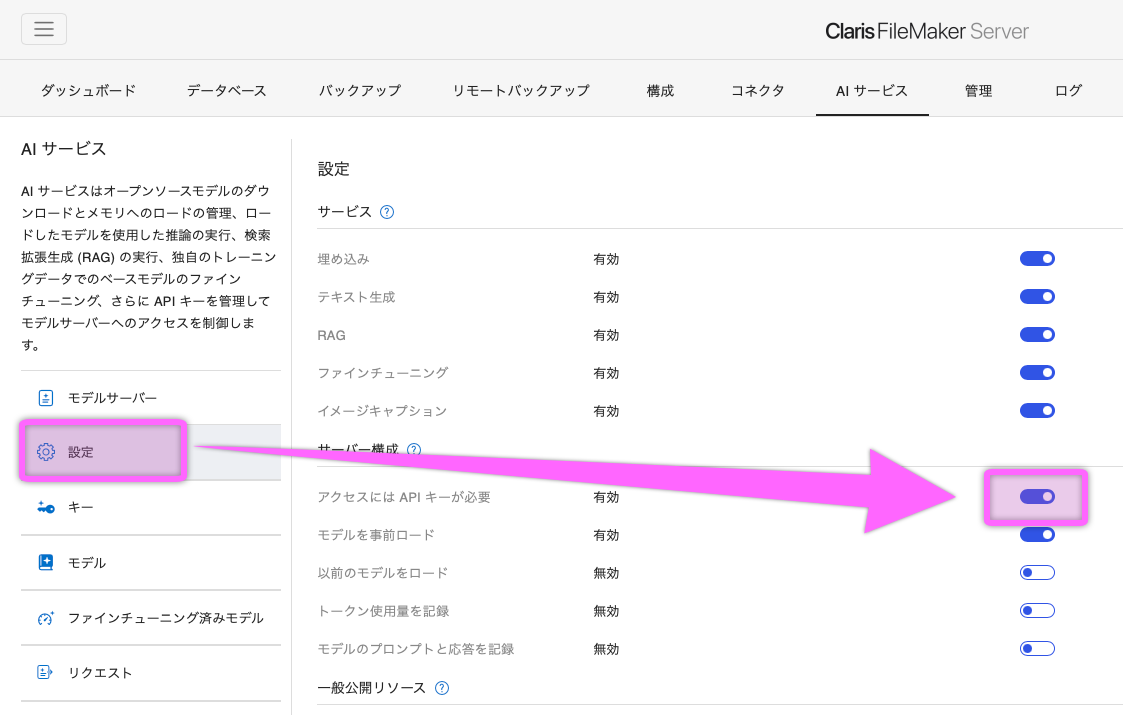Open the リモートバックアップ tab
Viewport: 1123px width, 715px height.
(521, 90)
